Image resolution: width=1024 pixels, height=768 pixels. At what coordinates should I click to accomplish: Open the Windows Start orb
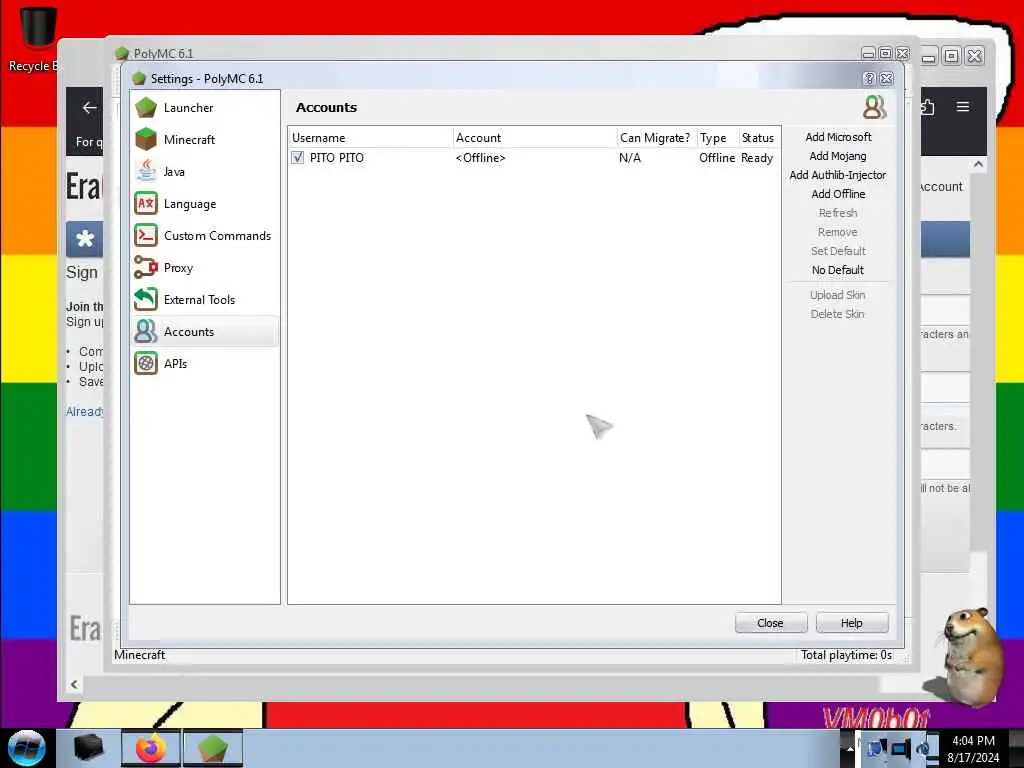[x=27, y=748]
